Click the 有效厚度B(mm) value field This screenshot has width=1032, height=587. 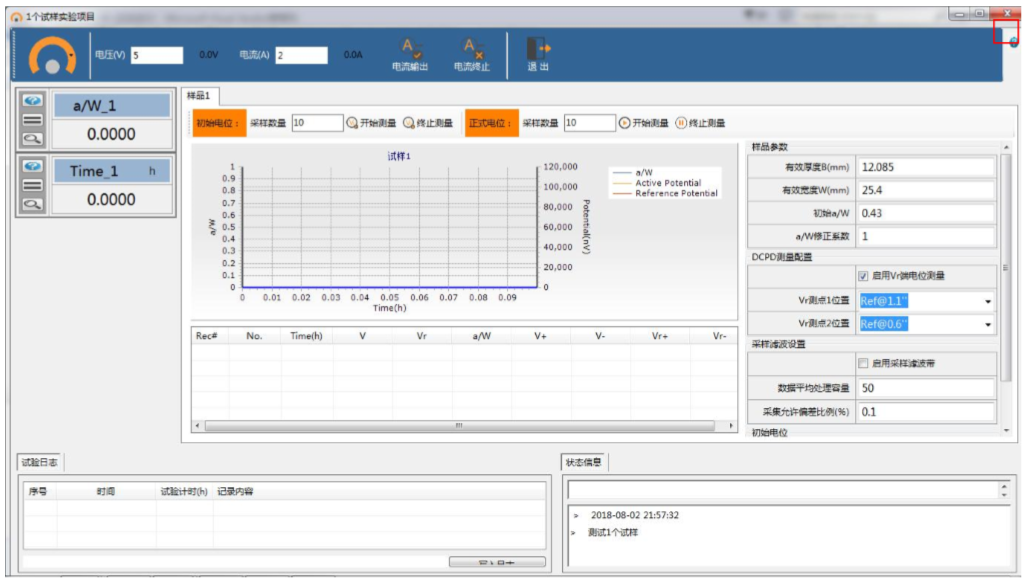[925, 167]
